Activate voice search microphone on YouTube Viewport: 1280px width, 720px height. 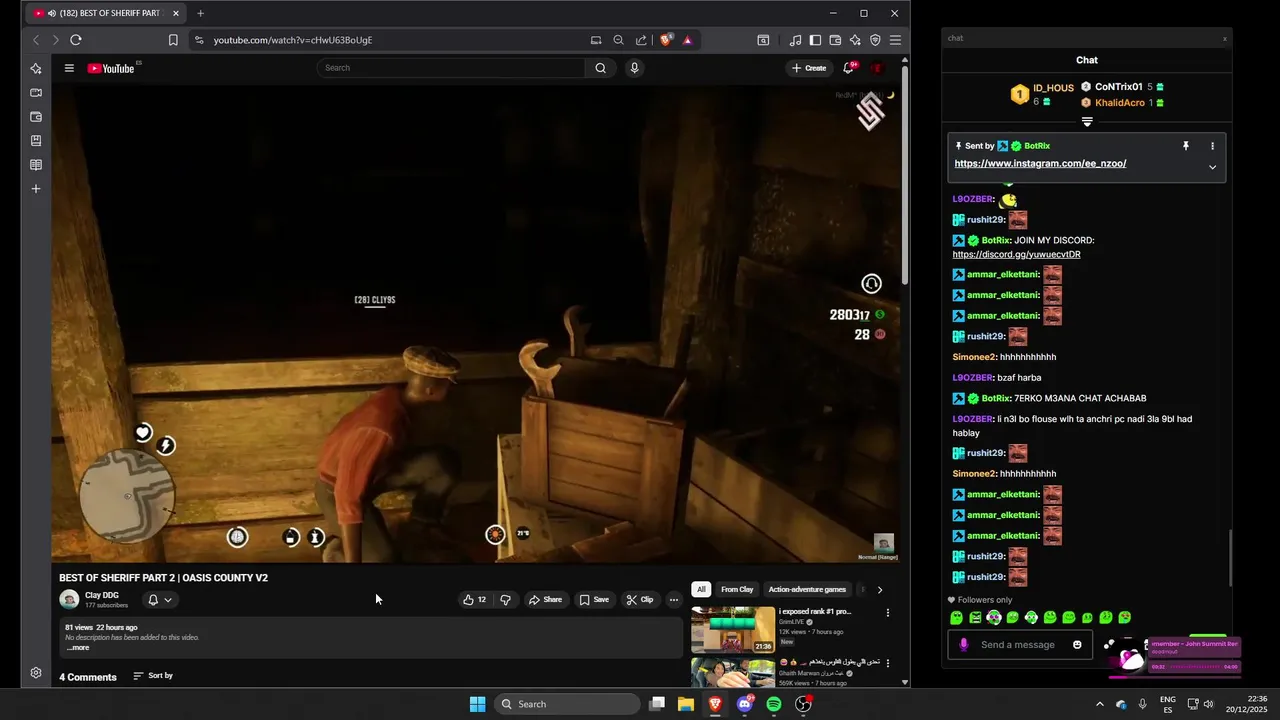tap(634, 68)
